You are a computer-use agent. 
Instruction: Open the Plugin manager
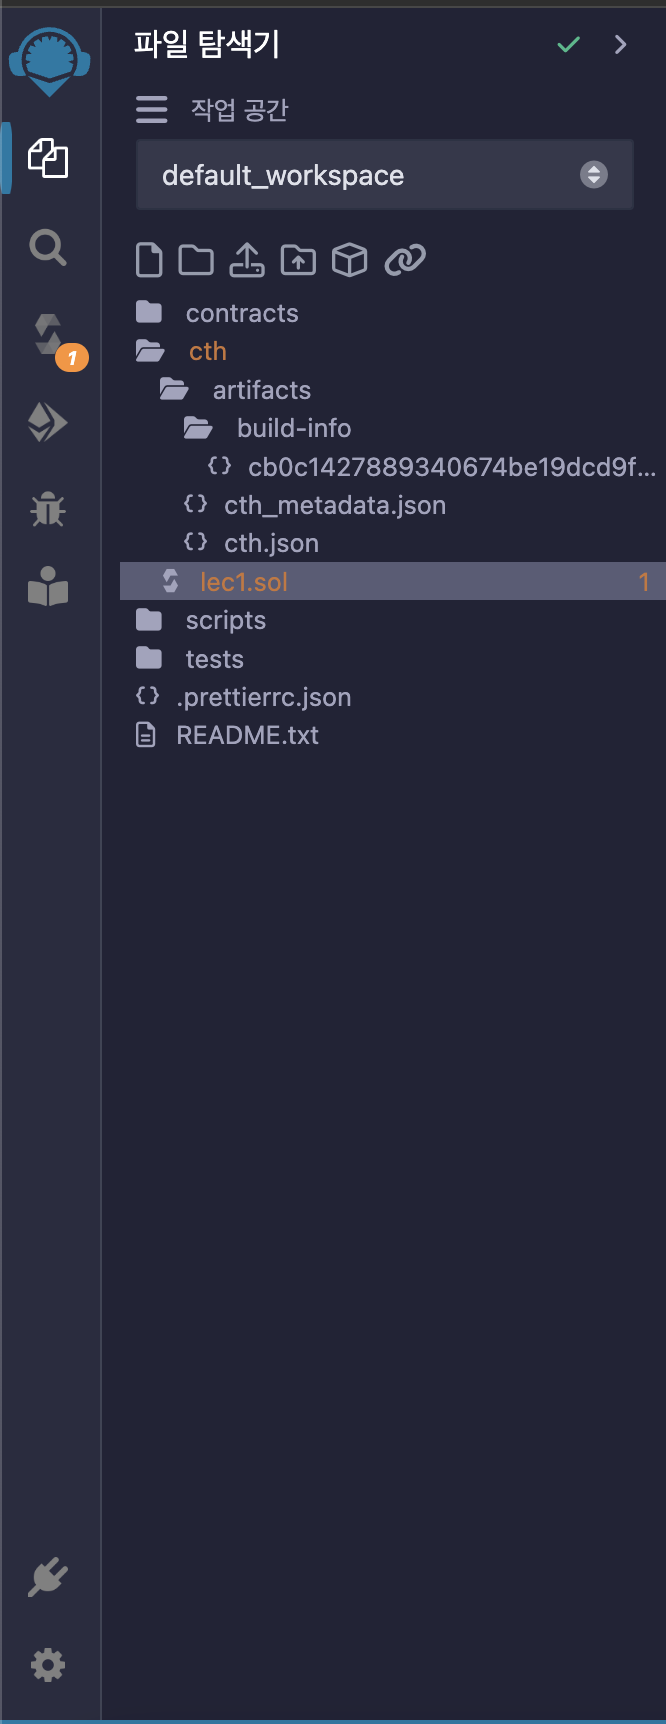point(47,1578)
